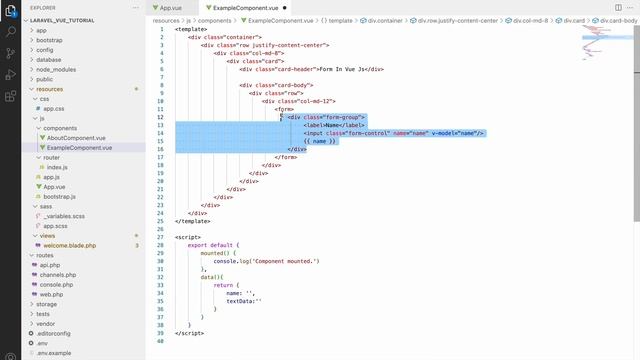Viewport: 640px width, 360px height.
Task: Open the Explorer view icon
Action: (x=11, y=11)
